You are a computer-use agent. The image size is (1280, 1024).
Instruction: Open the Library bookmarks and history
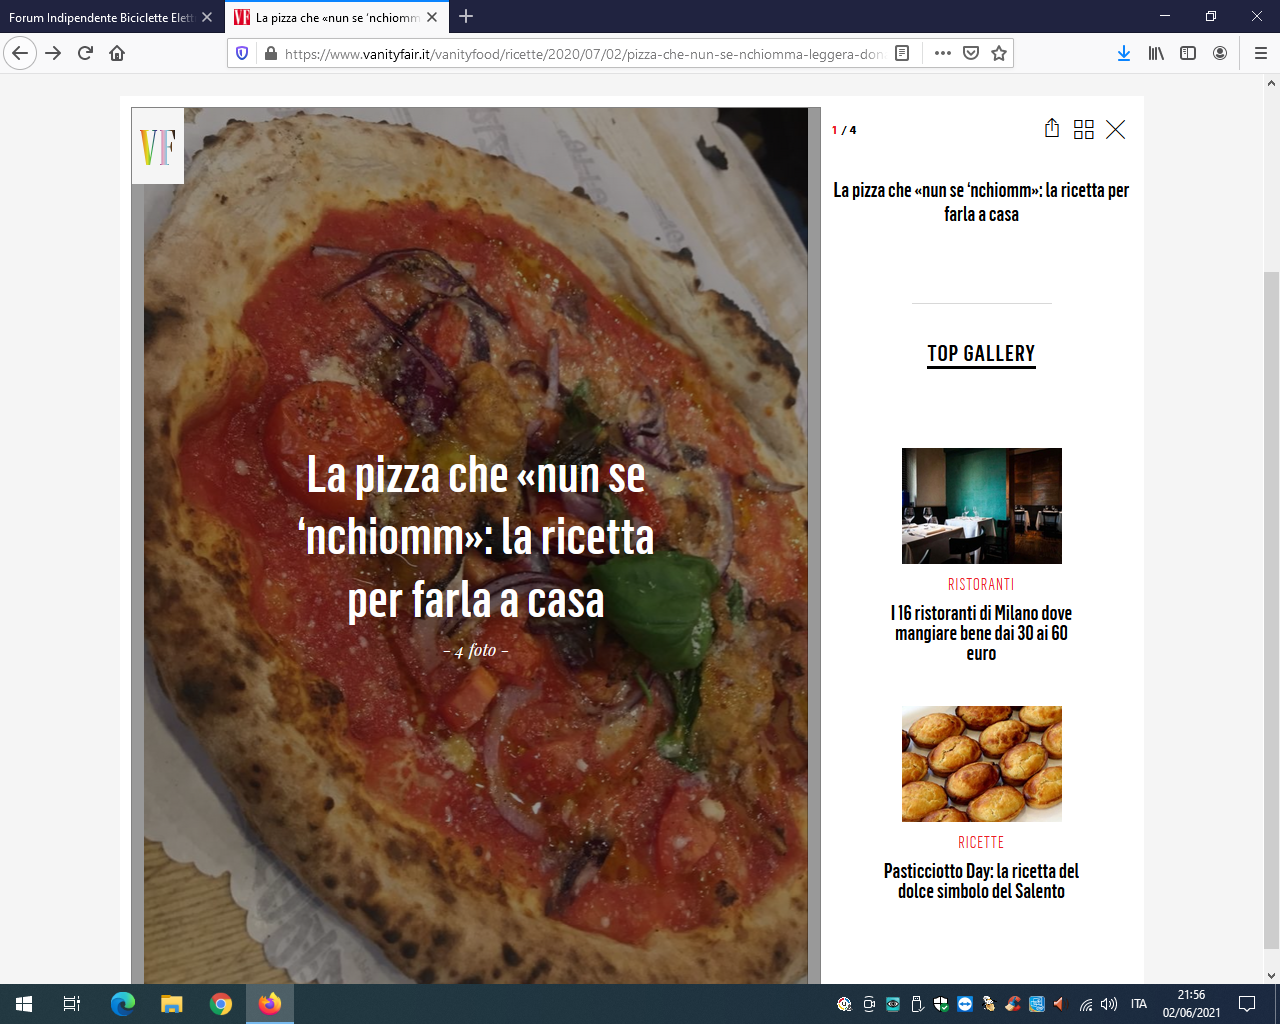click(1156, 53)
